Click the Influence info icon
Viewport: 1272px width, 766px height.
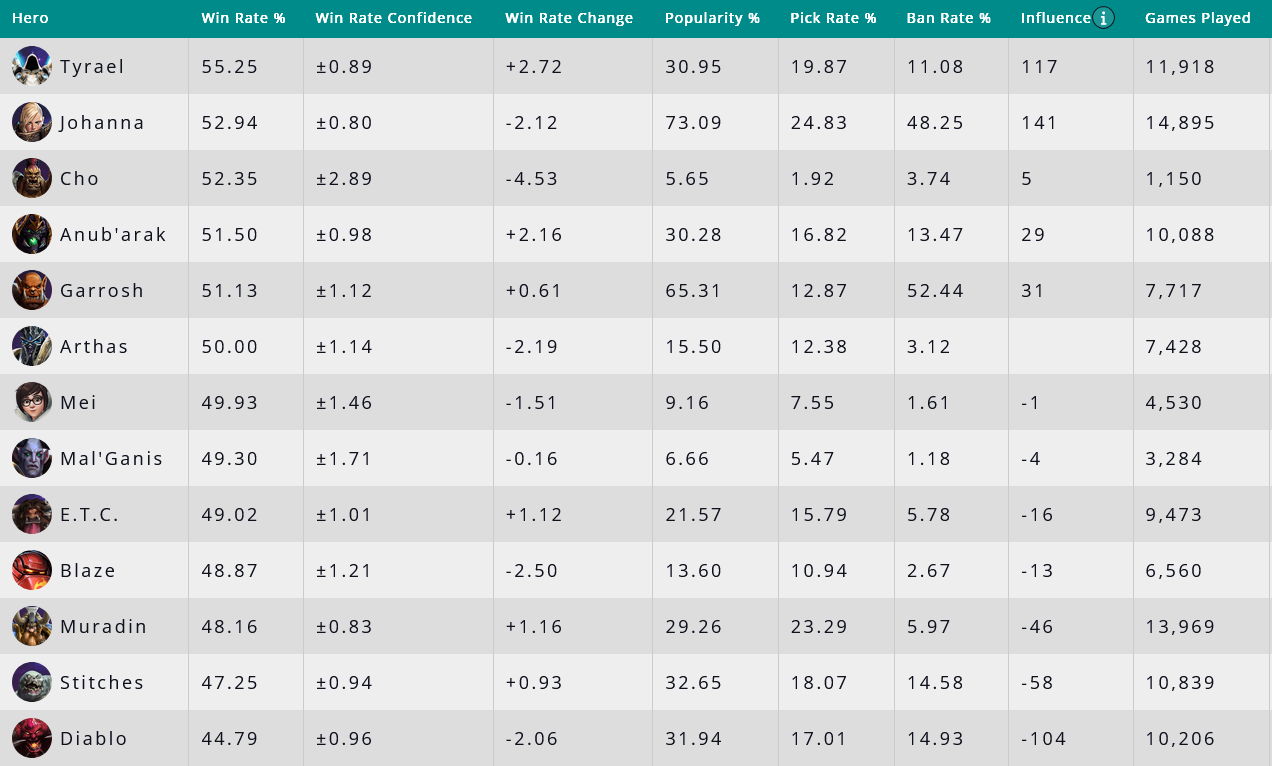click(x=1104, y=18)
